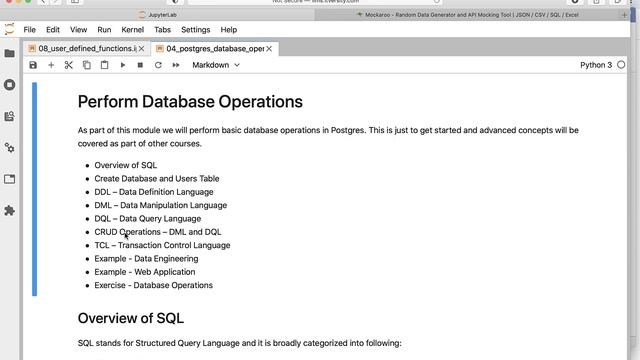Open the Property Inspector gears icon
This screenshot has height=360, width=640.
(9, 148)
